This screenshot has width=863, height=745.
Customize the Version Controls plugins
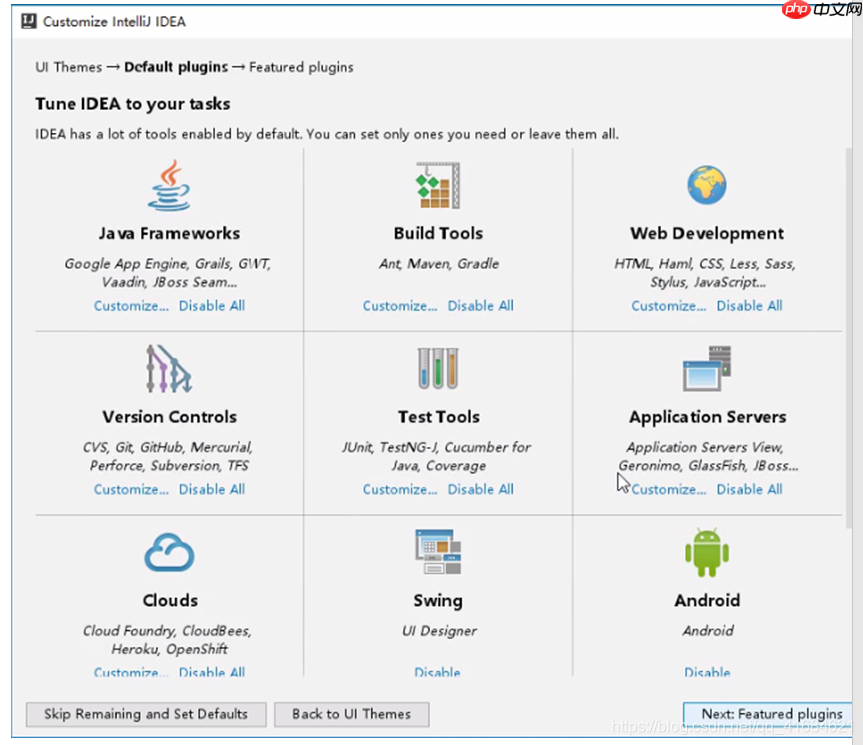point(131,490)
